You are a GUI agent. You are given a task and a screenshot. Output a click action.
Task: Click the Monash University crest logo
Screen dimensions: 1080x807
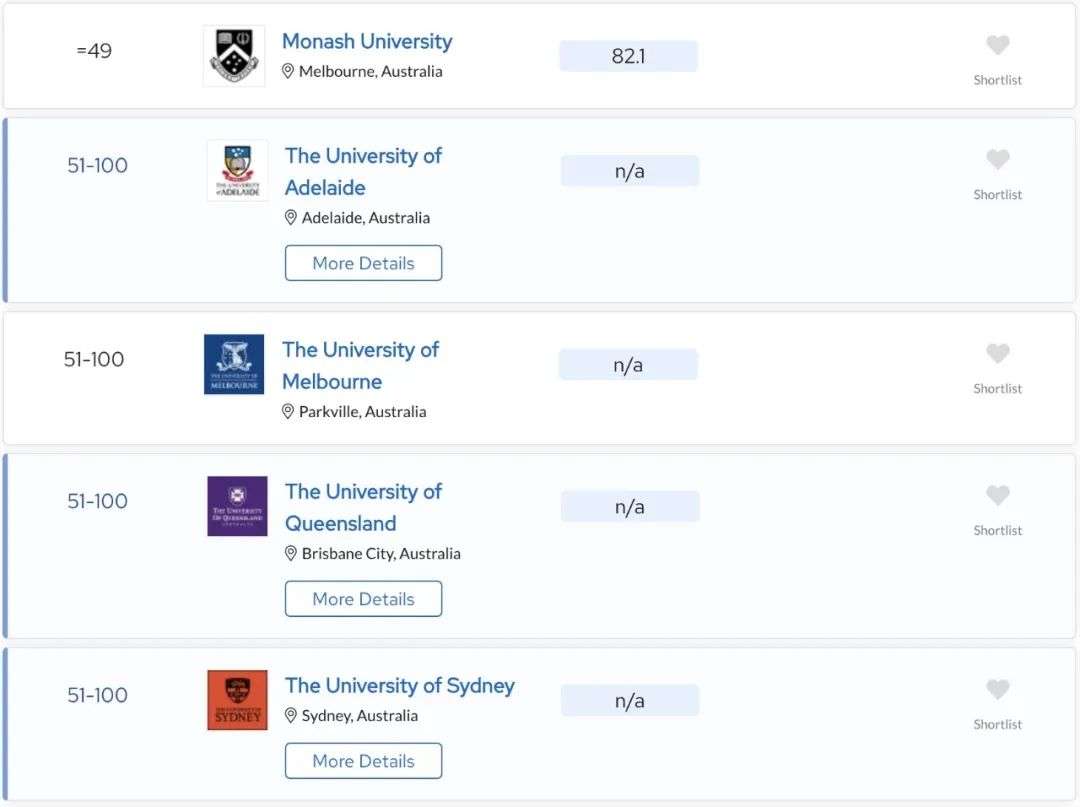(x=234, y=56)
